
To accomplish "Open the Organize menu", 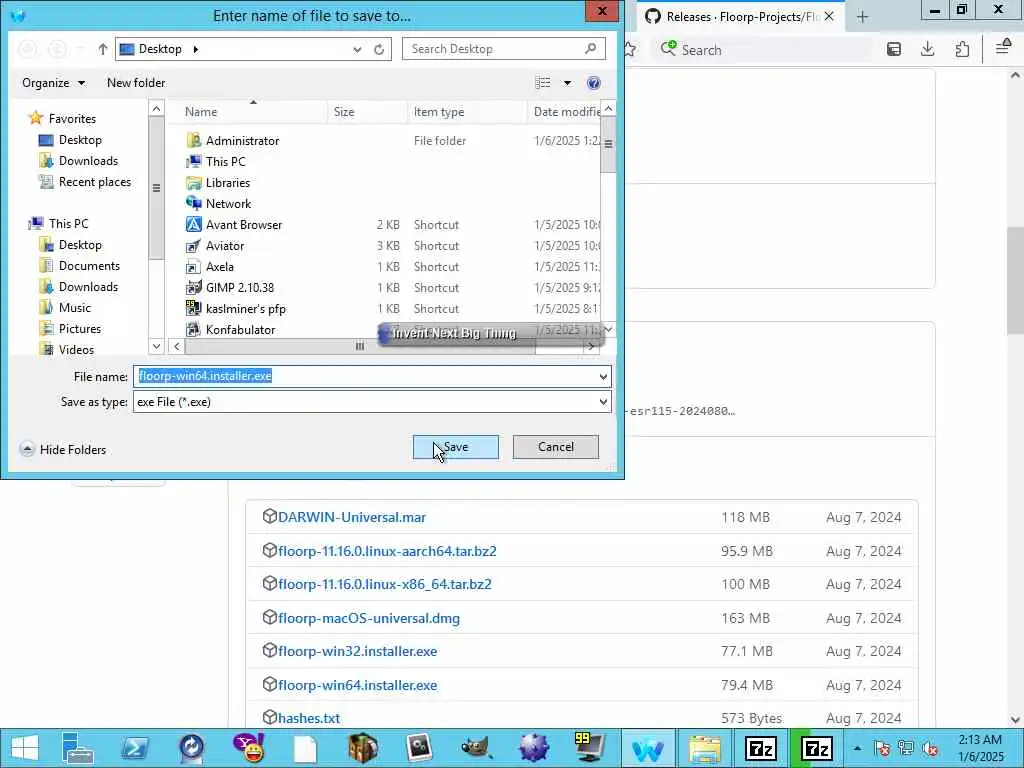I will pos(53,83).
